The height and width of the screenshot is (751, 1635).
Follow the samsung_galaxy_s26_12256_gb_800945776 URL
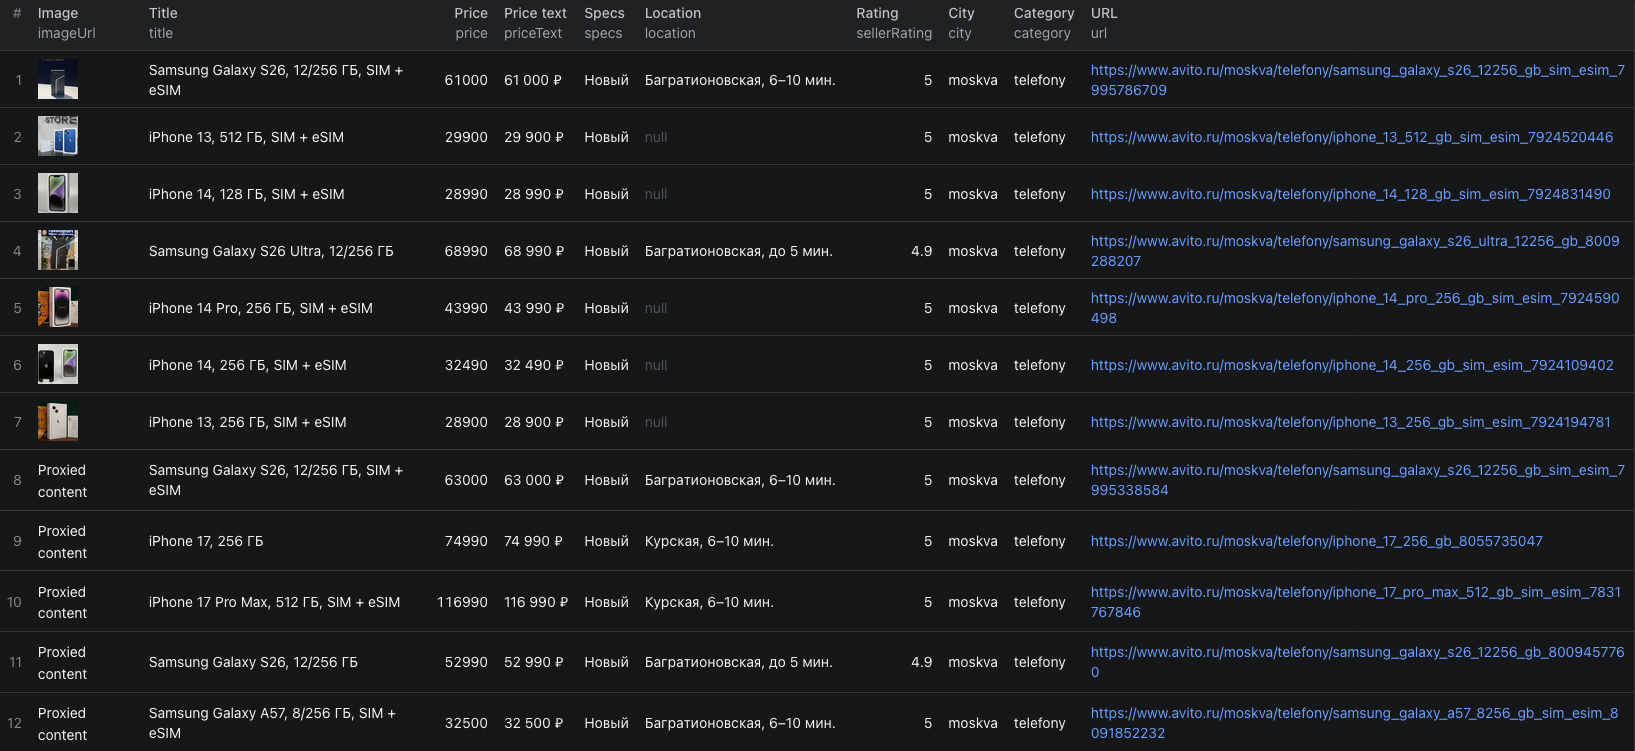coord(1357,662)
